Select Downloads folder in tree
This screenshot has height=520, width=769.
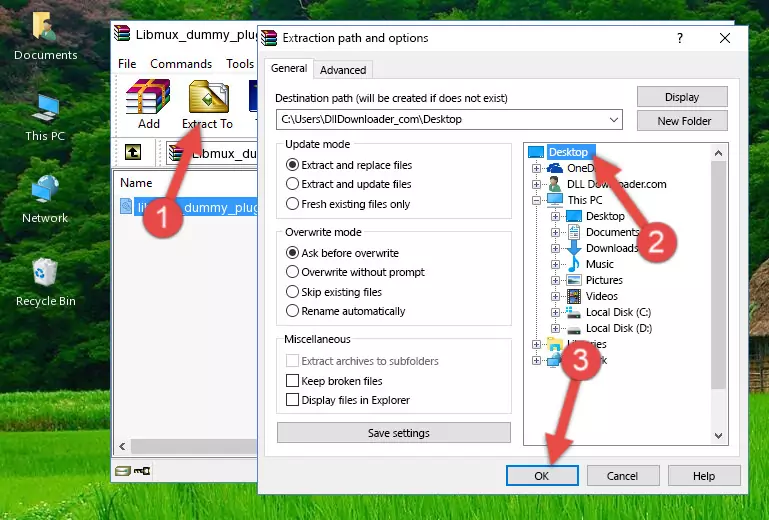[x=612, y=248]
